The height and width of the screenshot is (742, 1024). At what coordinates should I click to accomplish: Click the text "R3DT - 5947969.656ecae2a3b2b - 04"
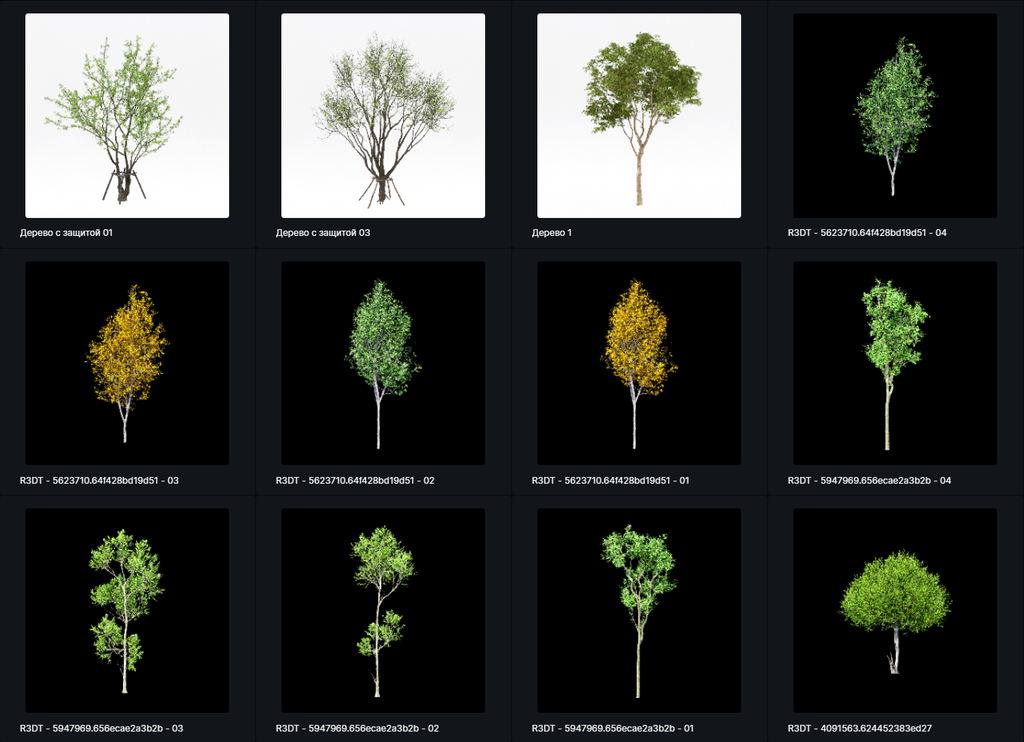tap(869, 480)
